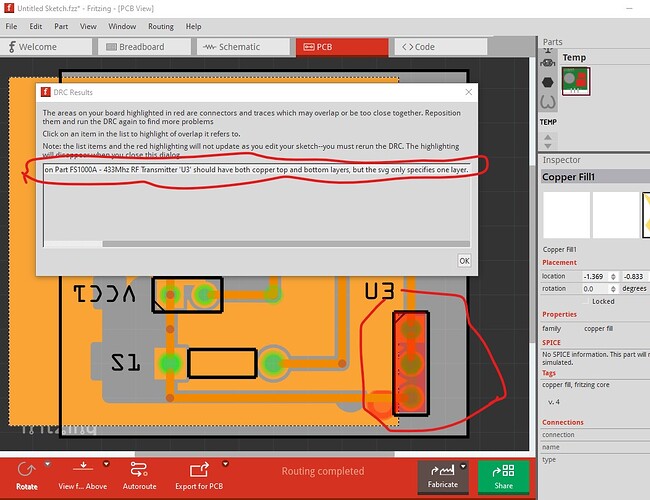Image resolution: width=650 pixels, height=500 pixels.
Task: Click Copper Fill1 title in Inspector
Action: coord(568,177)
